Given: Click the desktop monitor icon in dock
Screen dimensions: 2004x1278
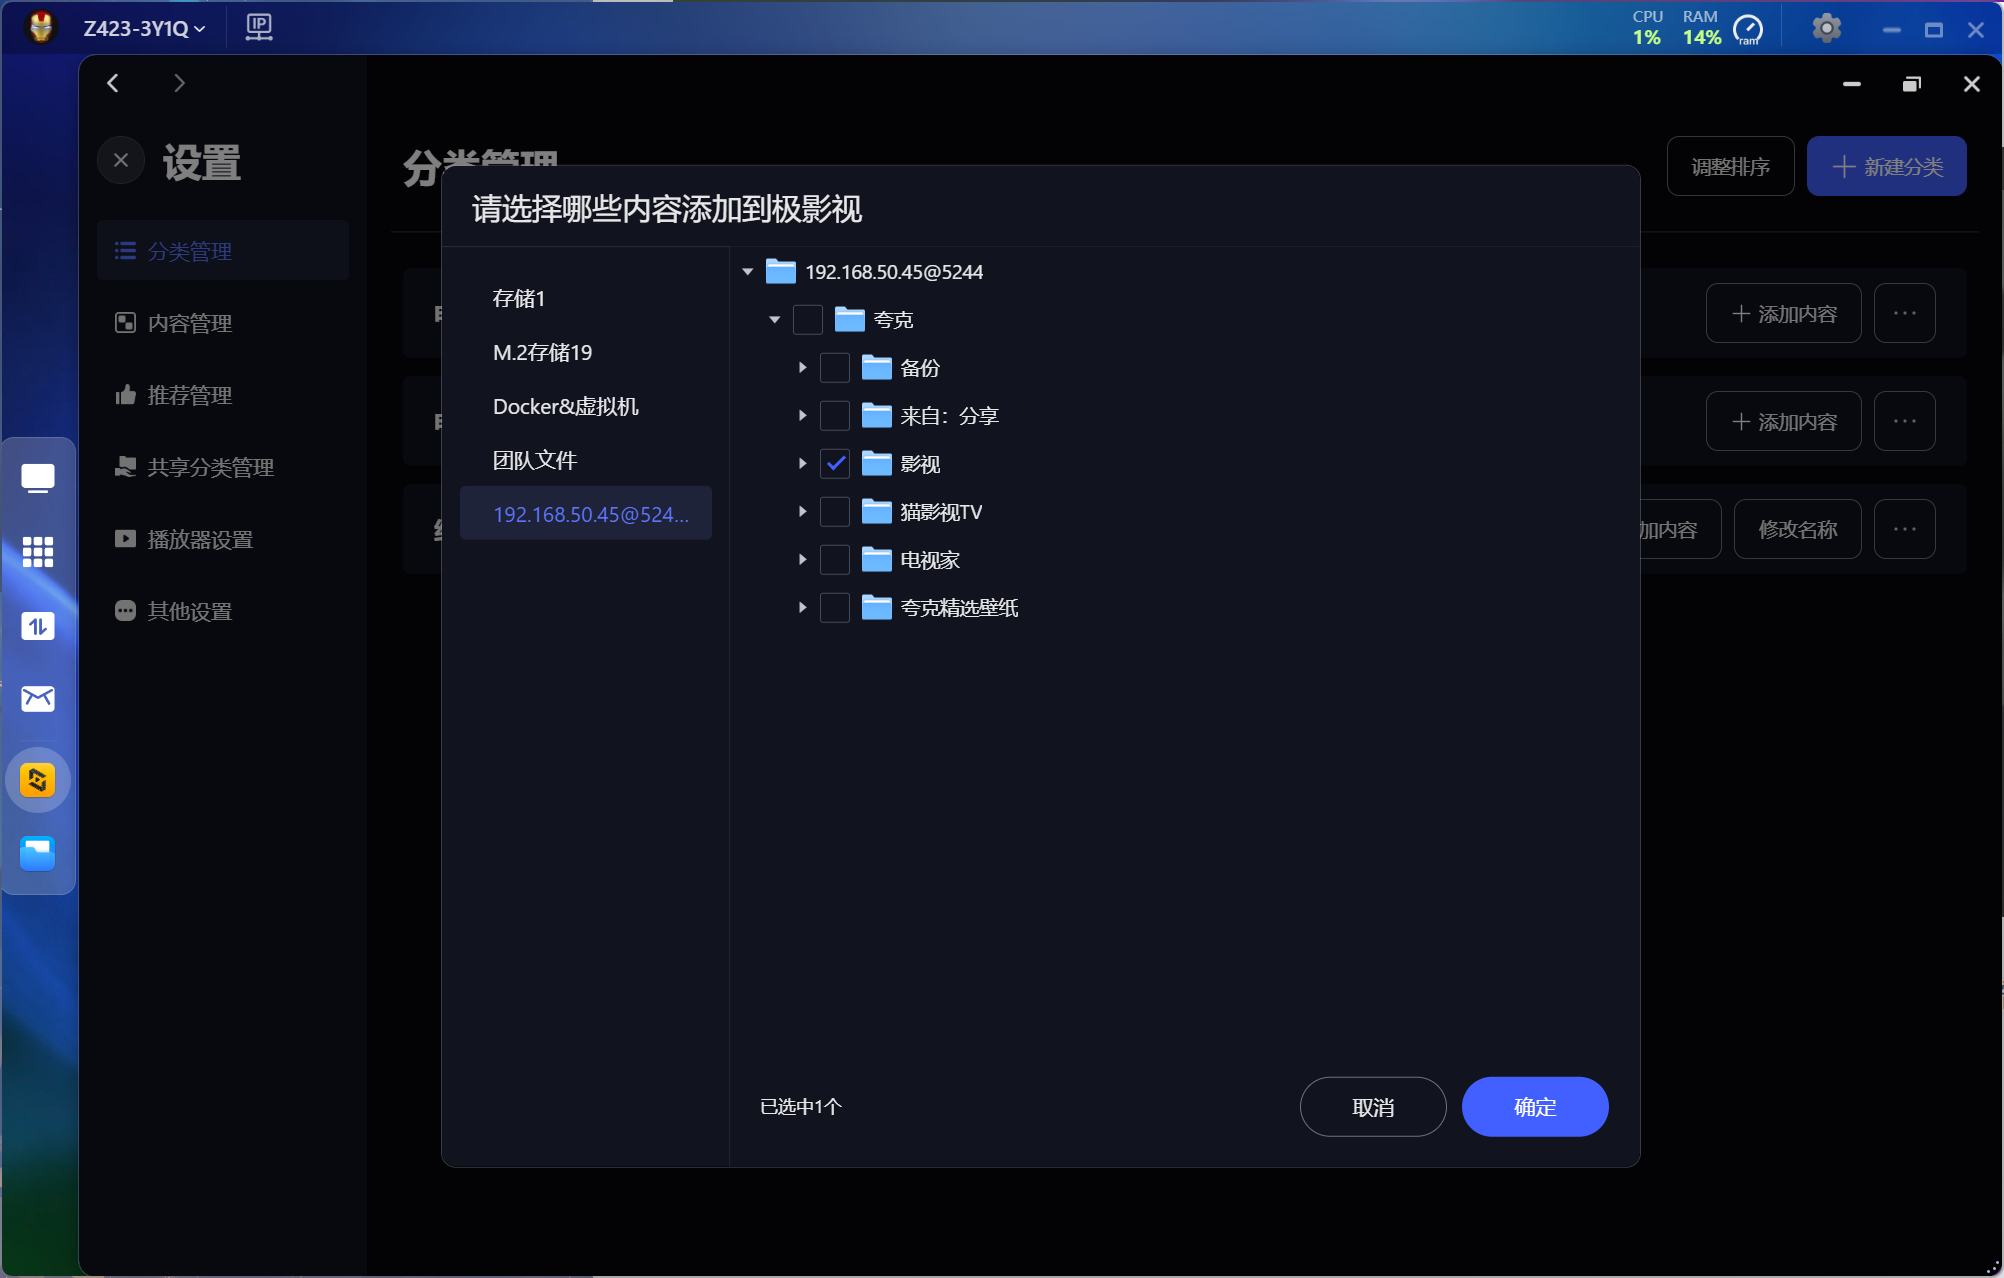Looking at the screenshot, I should (x=38, y=478).
